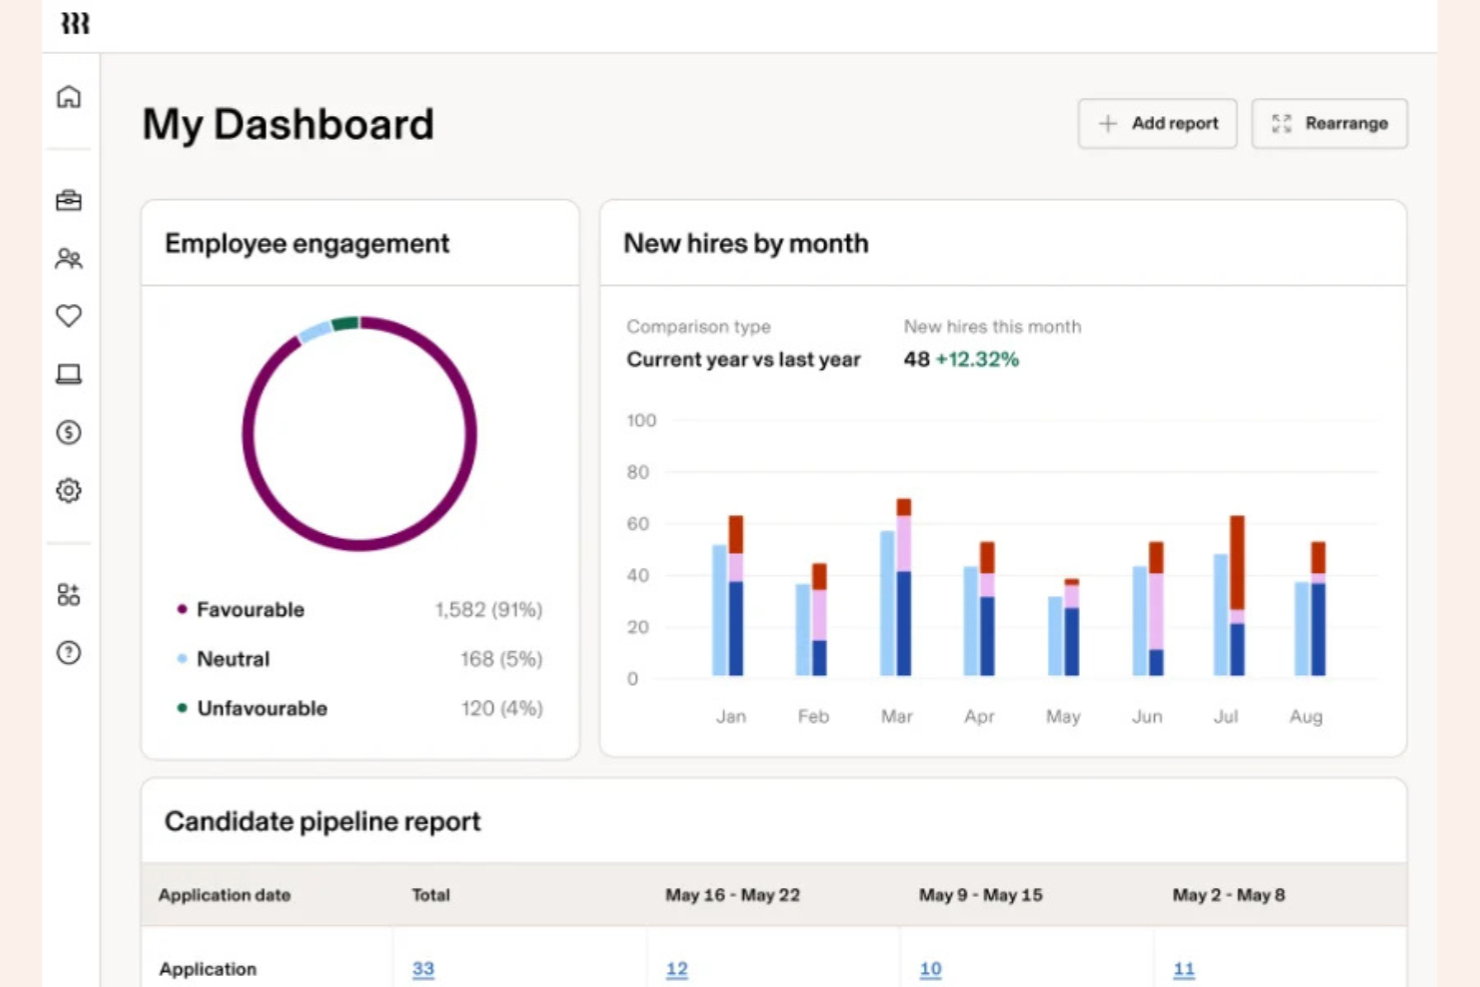Click the App Shop icon below the divider
Viewport: 1480px width, 987px height.
point(68,593)
